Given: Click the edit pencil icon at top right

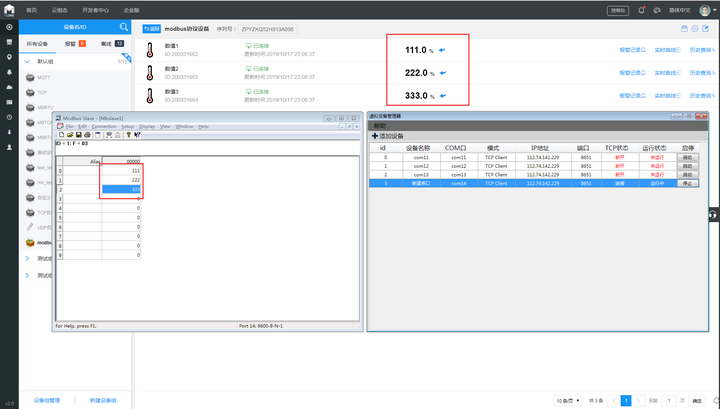Looking at the screenshot, I should pyautogui.click(x=705, y=28).
